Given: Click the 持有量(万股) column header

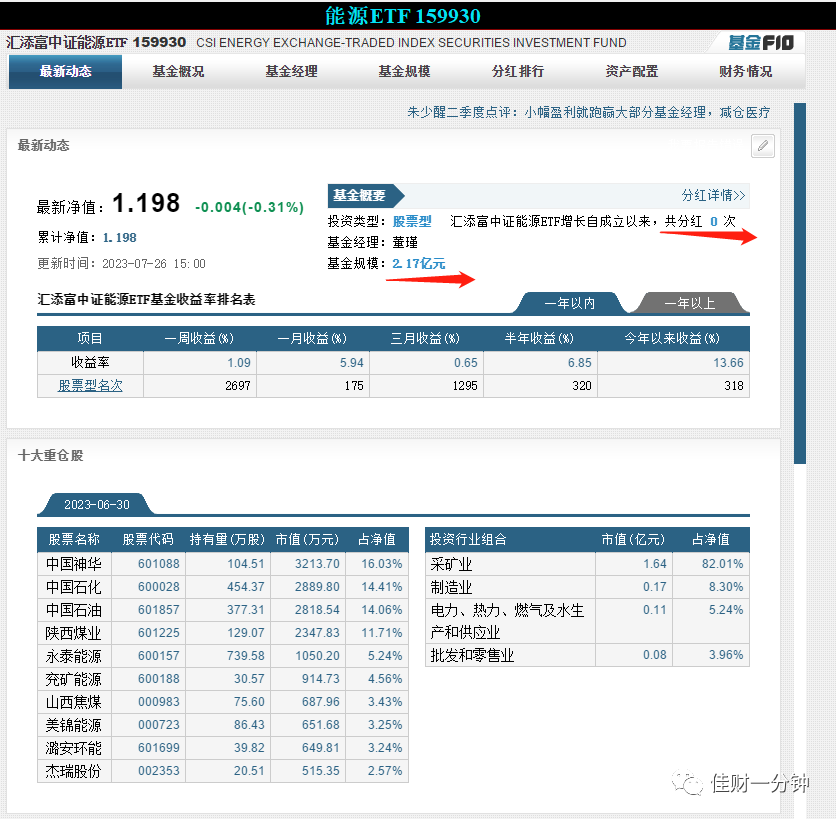Looking at the screenshot, I should point(227,540).
